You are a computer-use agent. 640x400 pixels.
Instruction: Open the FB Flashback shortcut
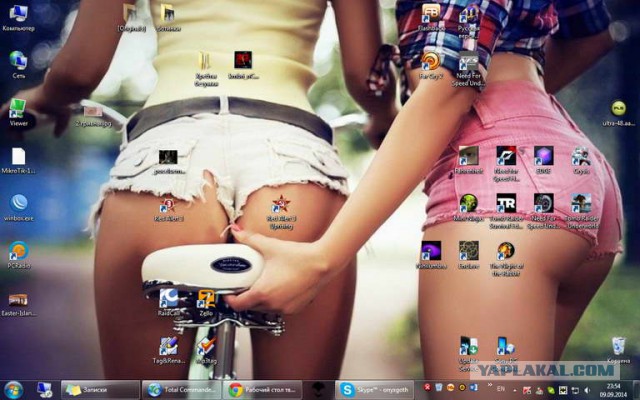431,18
